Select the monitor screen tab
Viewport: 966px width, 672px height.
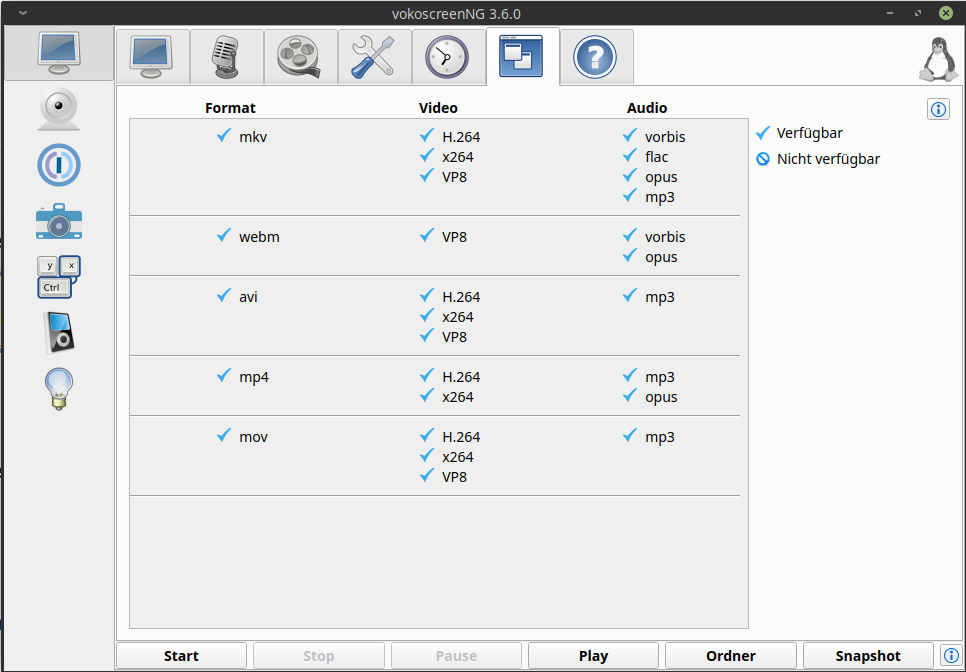[153, 57]
